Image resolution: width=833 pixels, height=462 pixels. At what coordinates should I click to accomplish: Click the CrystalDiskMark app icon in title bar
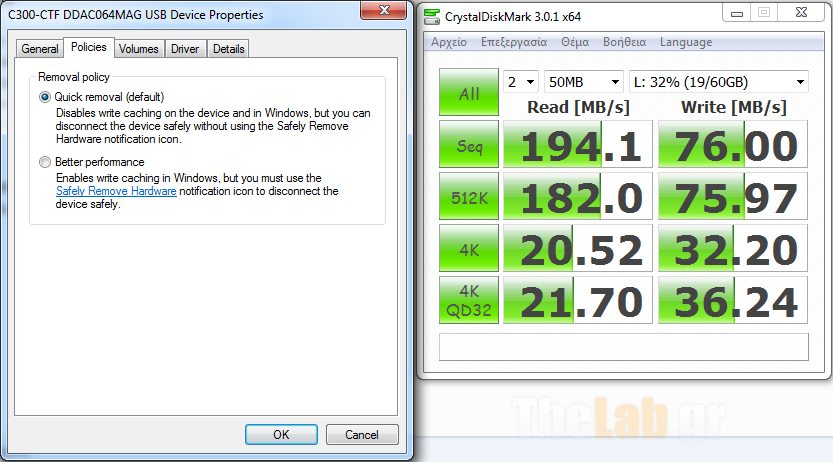pos(432,16)
